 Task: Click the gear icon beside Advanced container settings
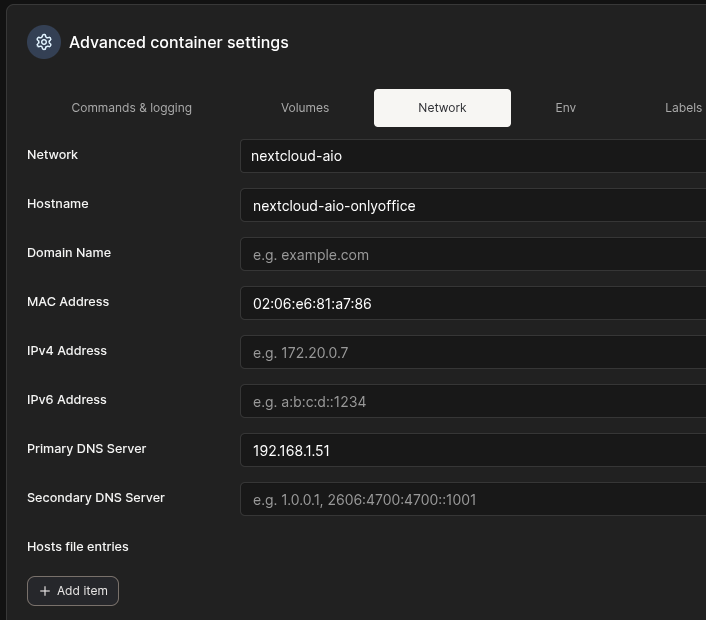(x=44, y=42)
